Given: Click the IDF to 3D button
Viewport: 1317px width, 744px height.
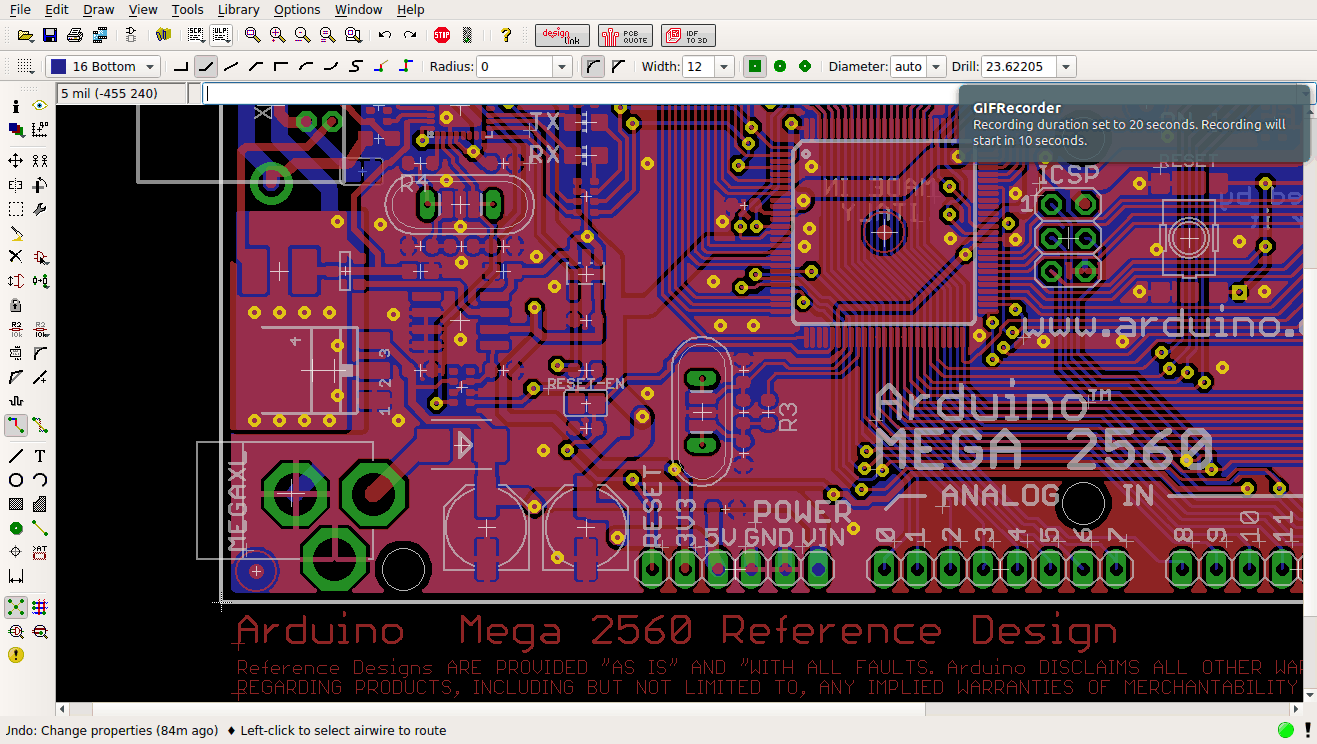Looking at the screenshot, I should click(x=688, y=35).
